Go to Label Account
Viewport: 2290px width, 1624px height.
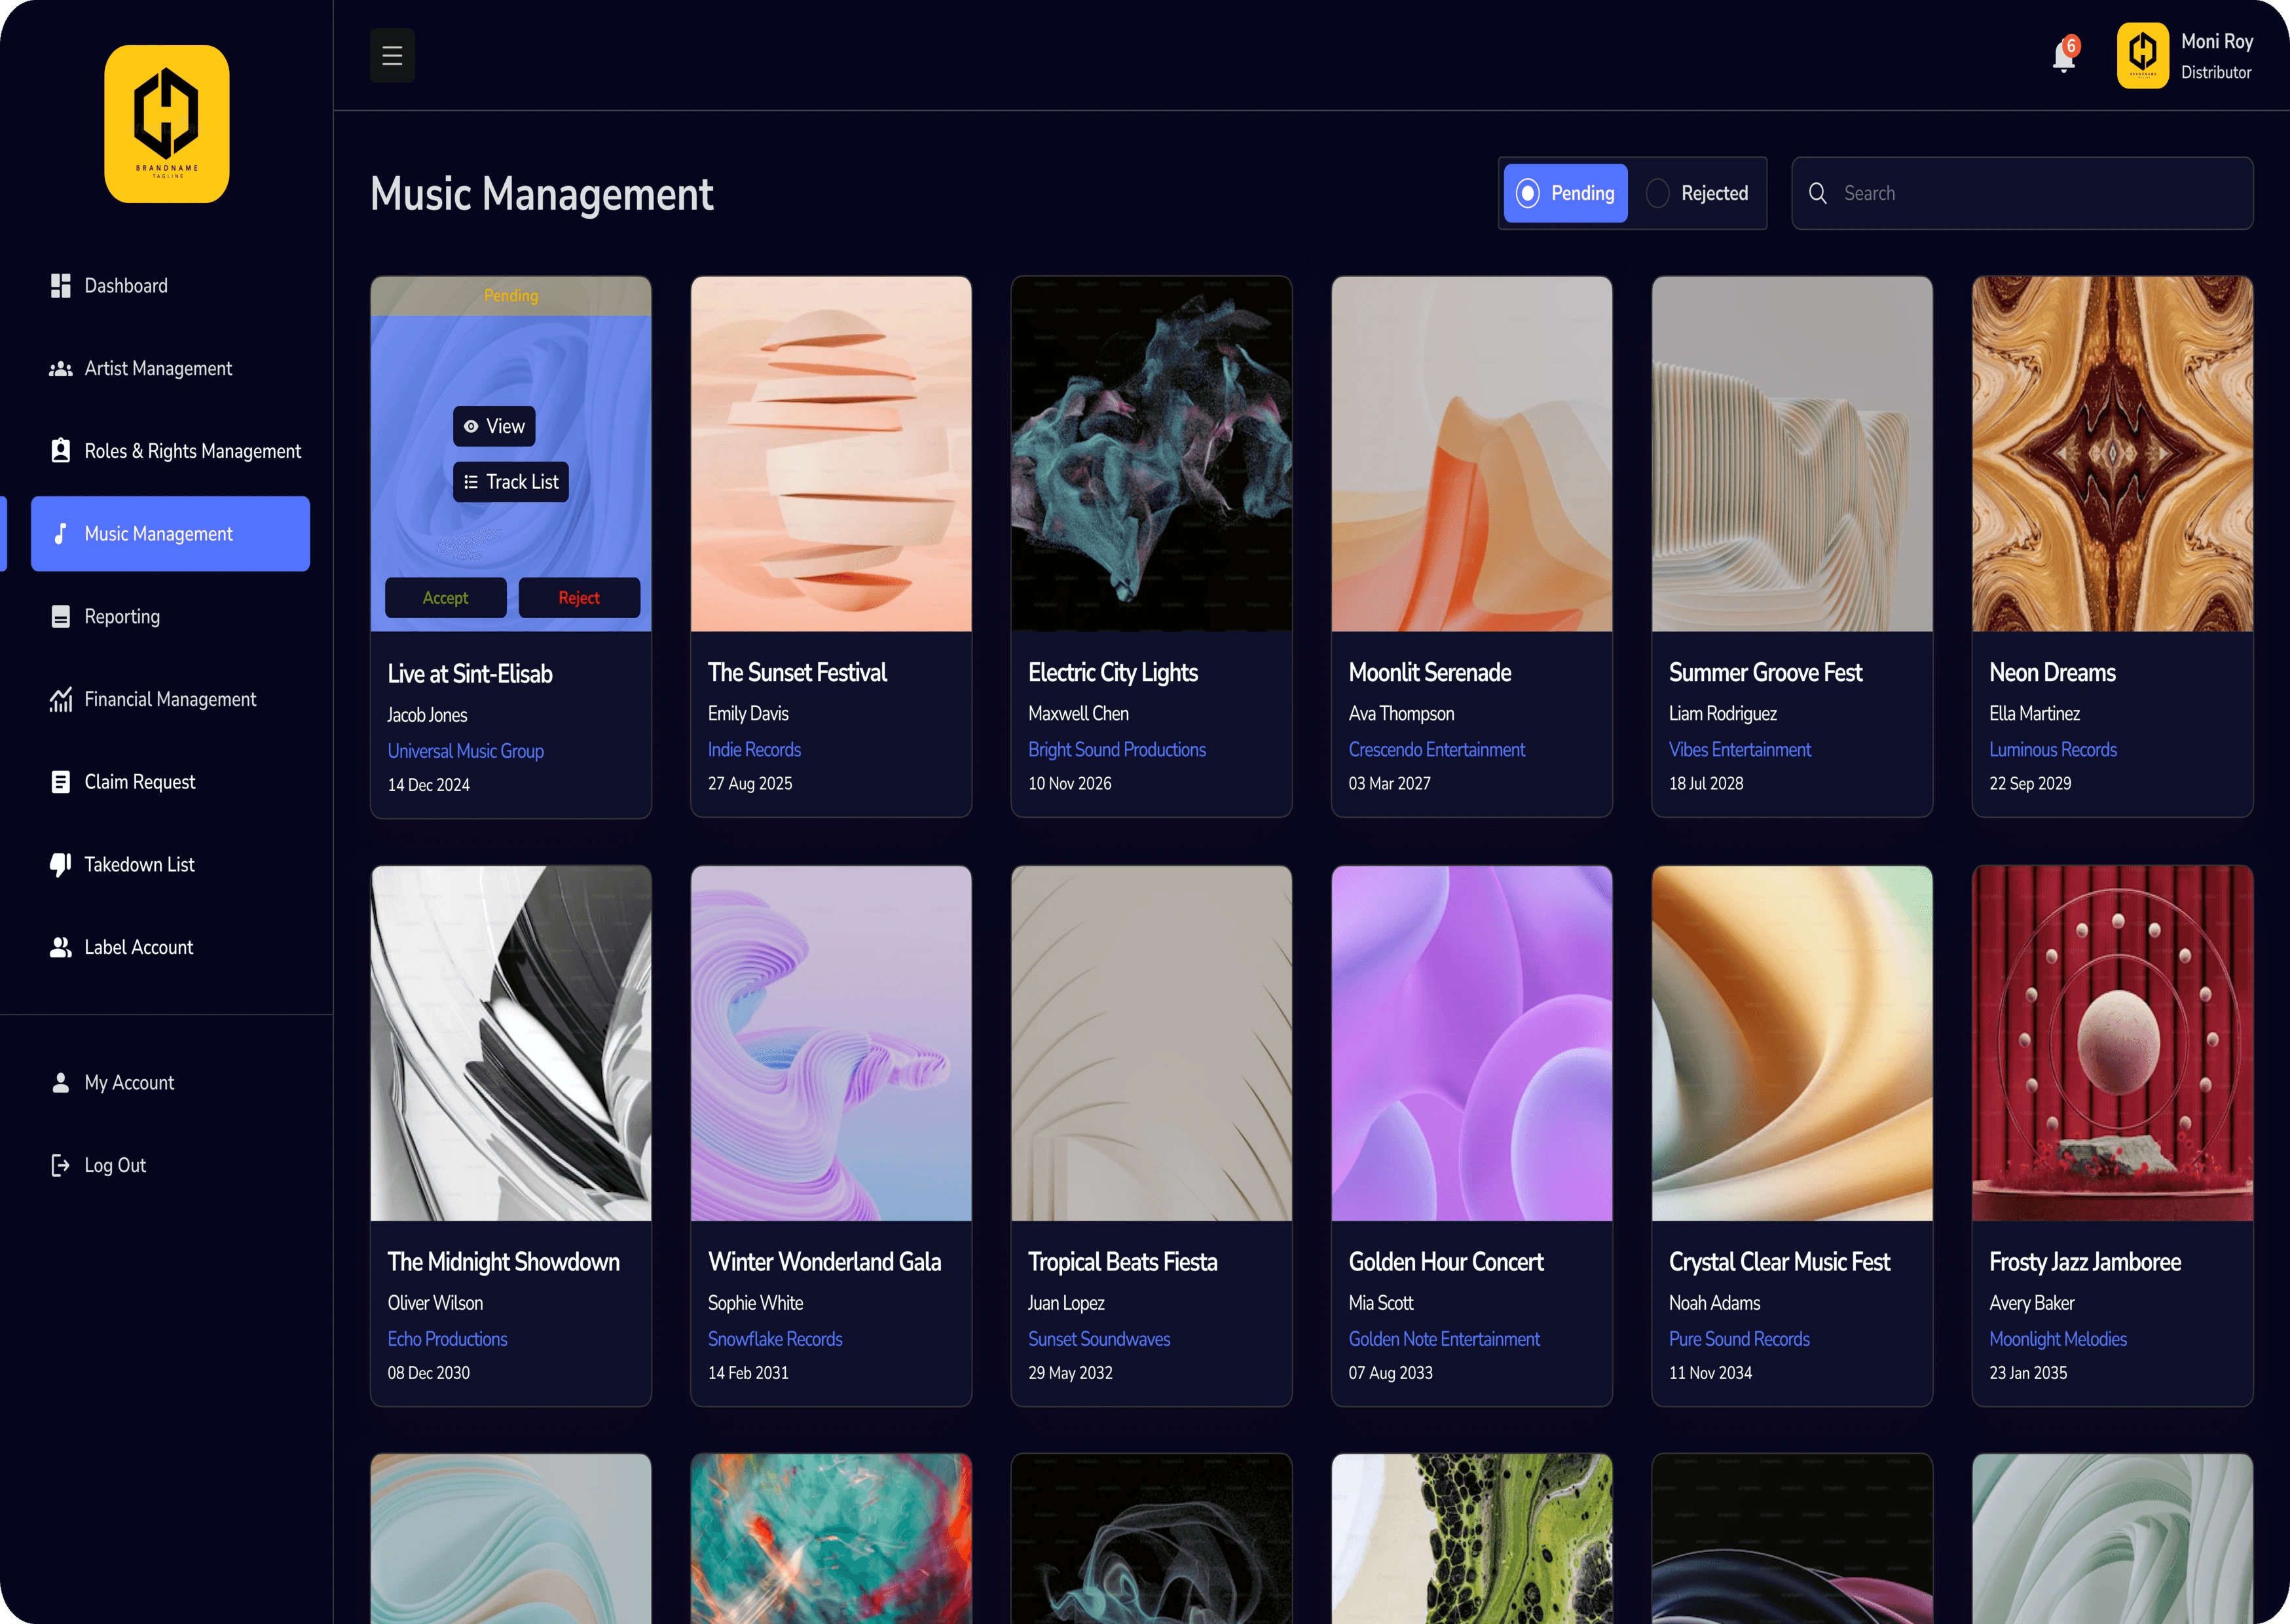[170, 947]
